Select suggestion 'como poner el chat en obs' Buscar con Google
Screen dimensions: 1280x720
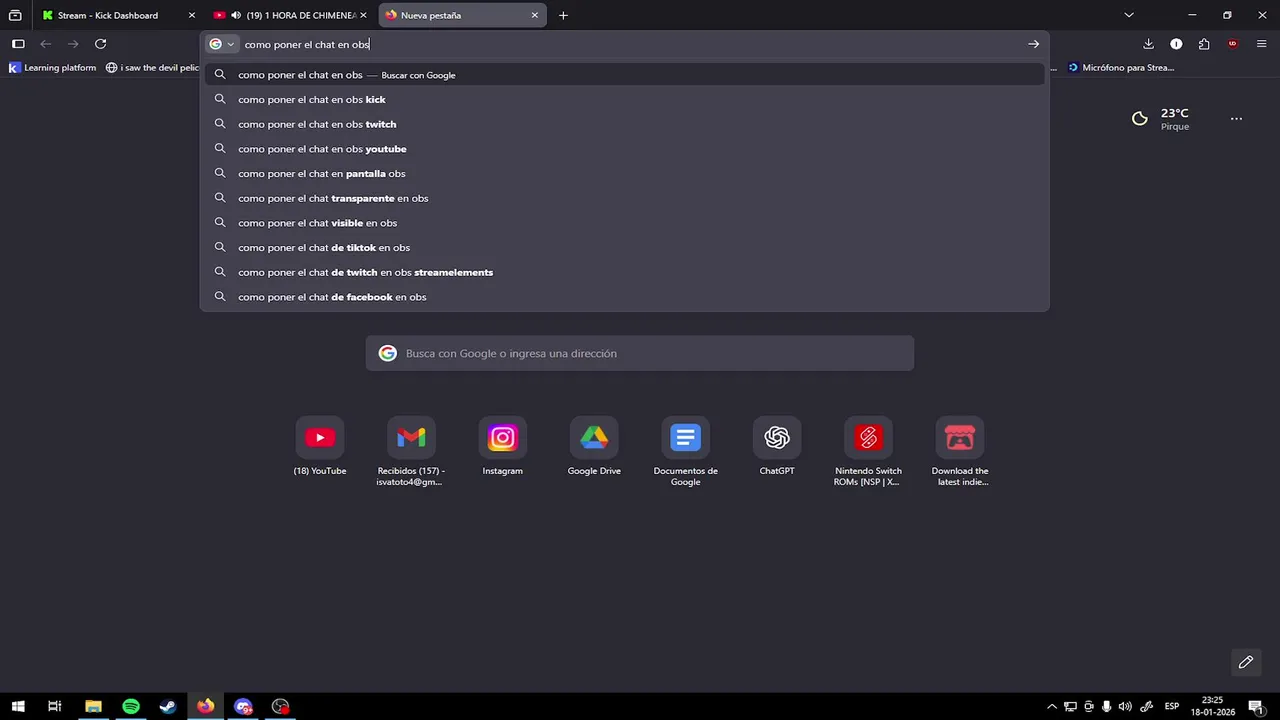click(625, 75)
